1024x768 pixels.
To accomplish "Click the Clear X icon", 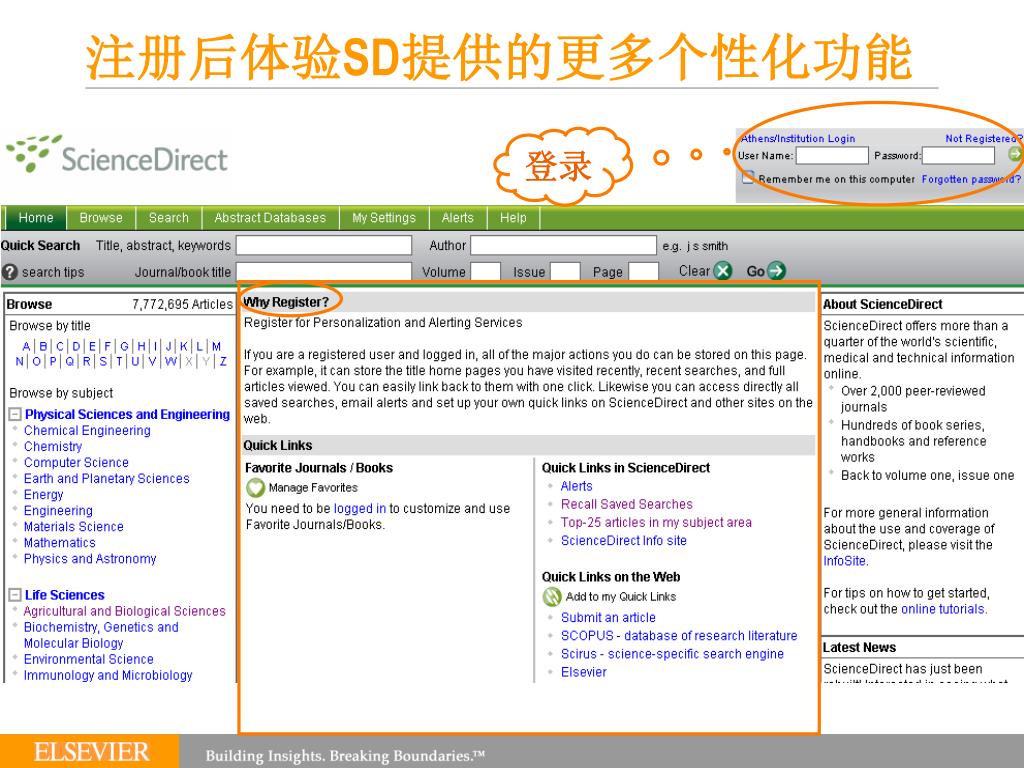I will pyautogui.click(x=722, y=271).
